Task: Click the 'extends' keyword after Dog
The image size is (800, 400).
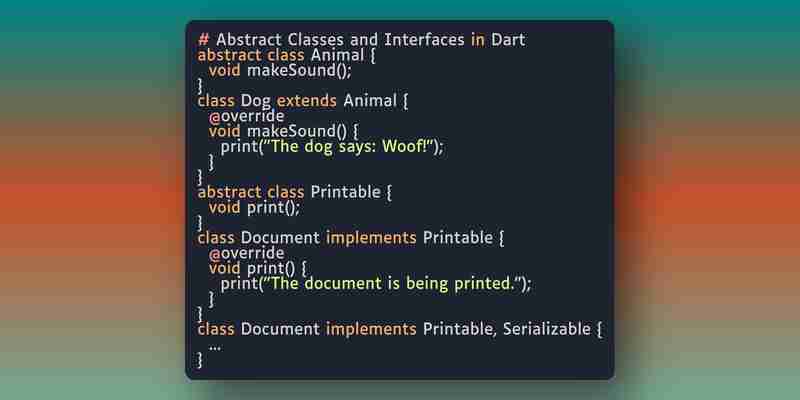Action: pos(307,101)
